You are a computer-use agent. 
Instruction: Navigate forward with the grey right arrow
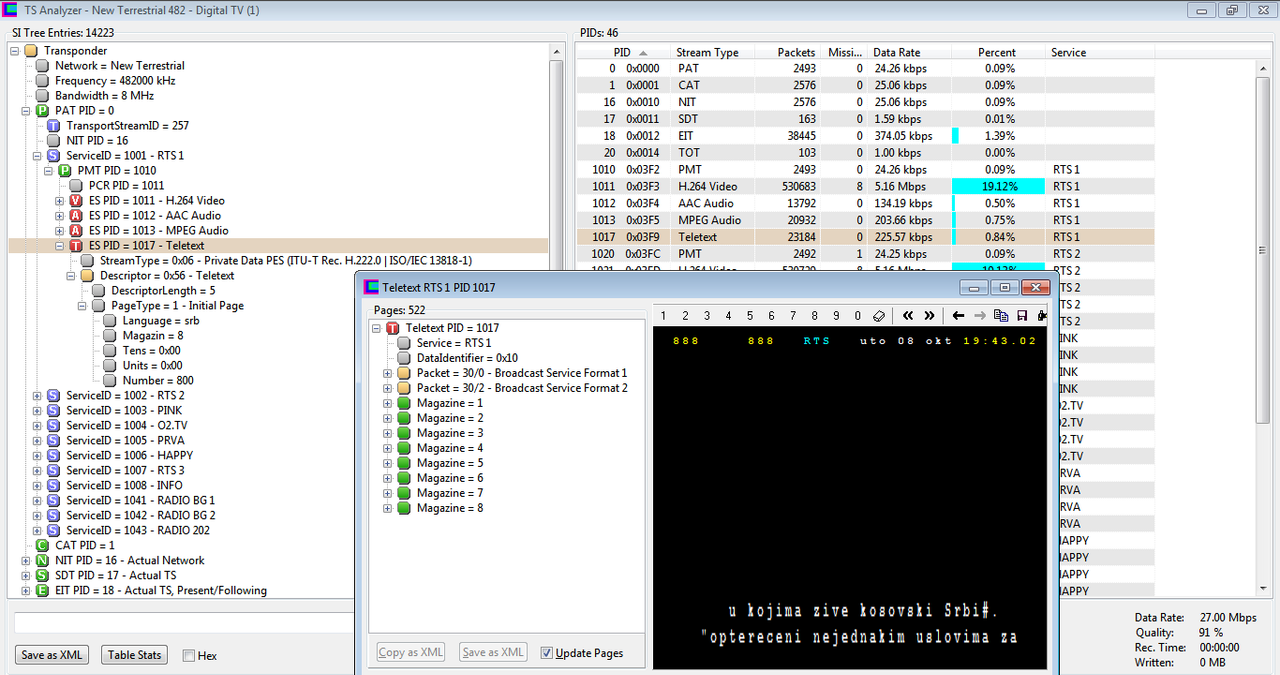click(979, 316)
